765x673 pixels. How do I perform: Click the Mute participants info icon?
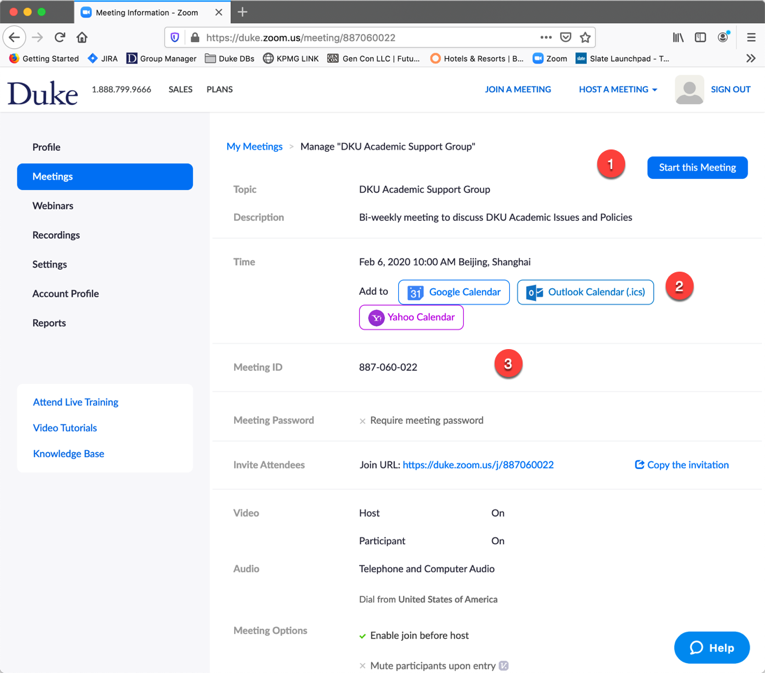(x=504, y=666)
